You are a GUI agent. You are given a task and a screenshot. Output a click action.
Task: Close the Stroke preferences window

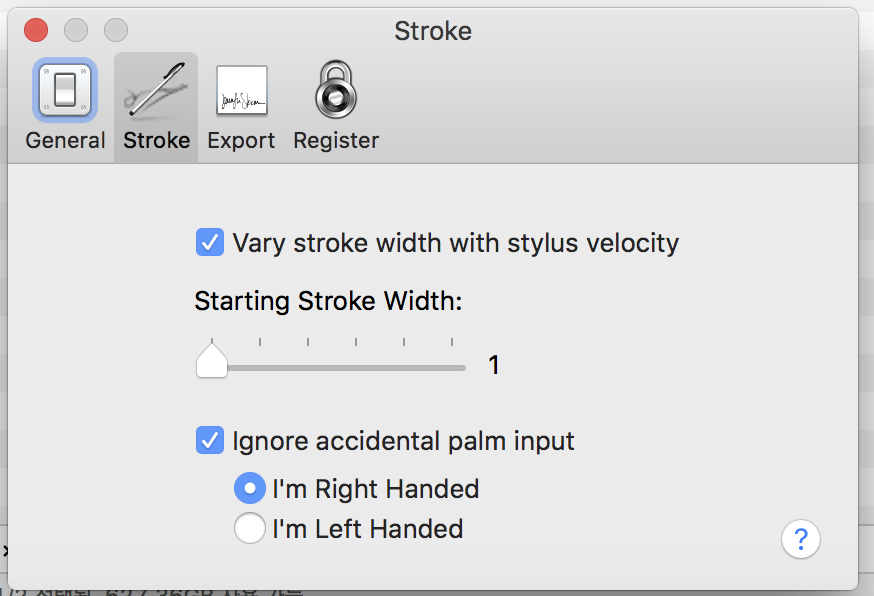coord(36,30)
